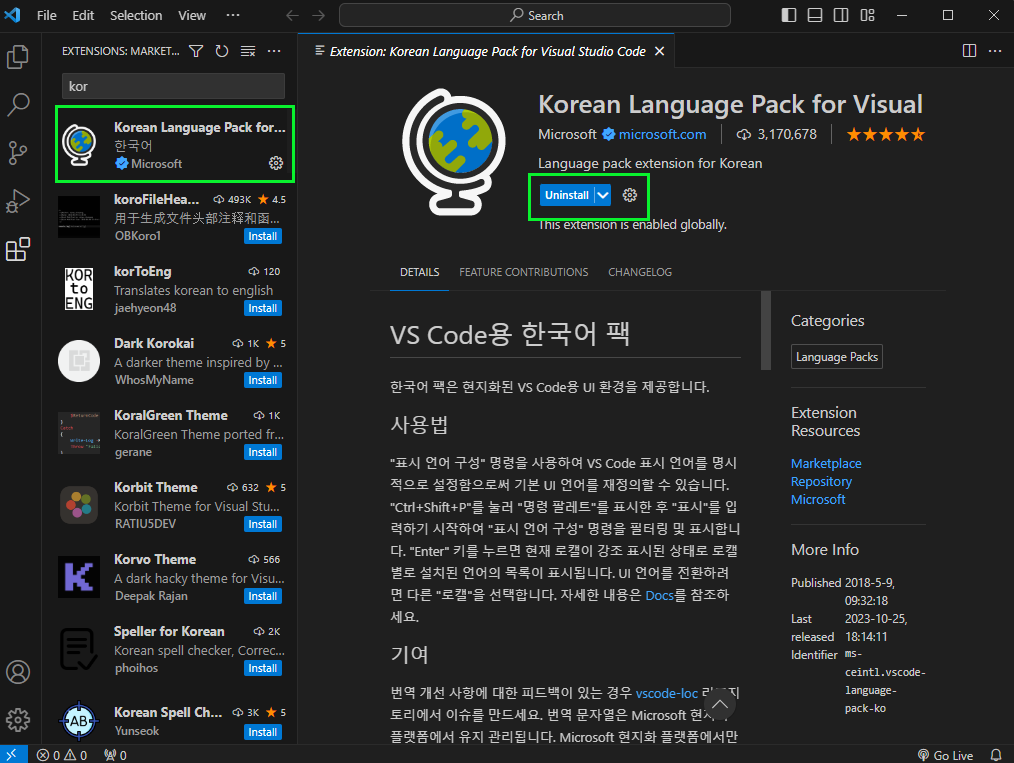Switch to the Feature Contributions tab

pos(524,272)
